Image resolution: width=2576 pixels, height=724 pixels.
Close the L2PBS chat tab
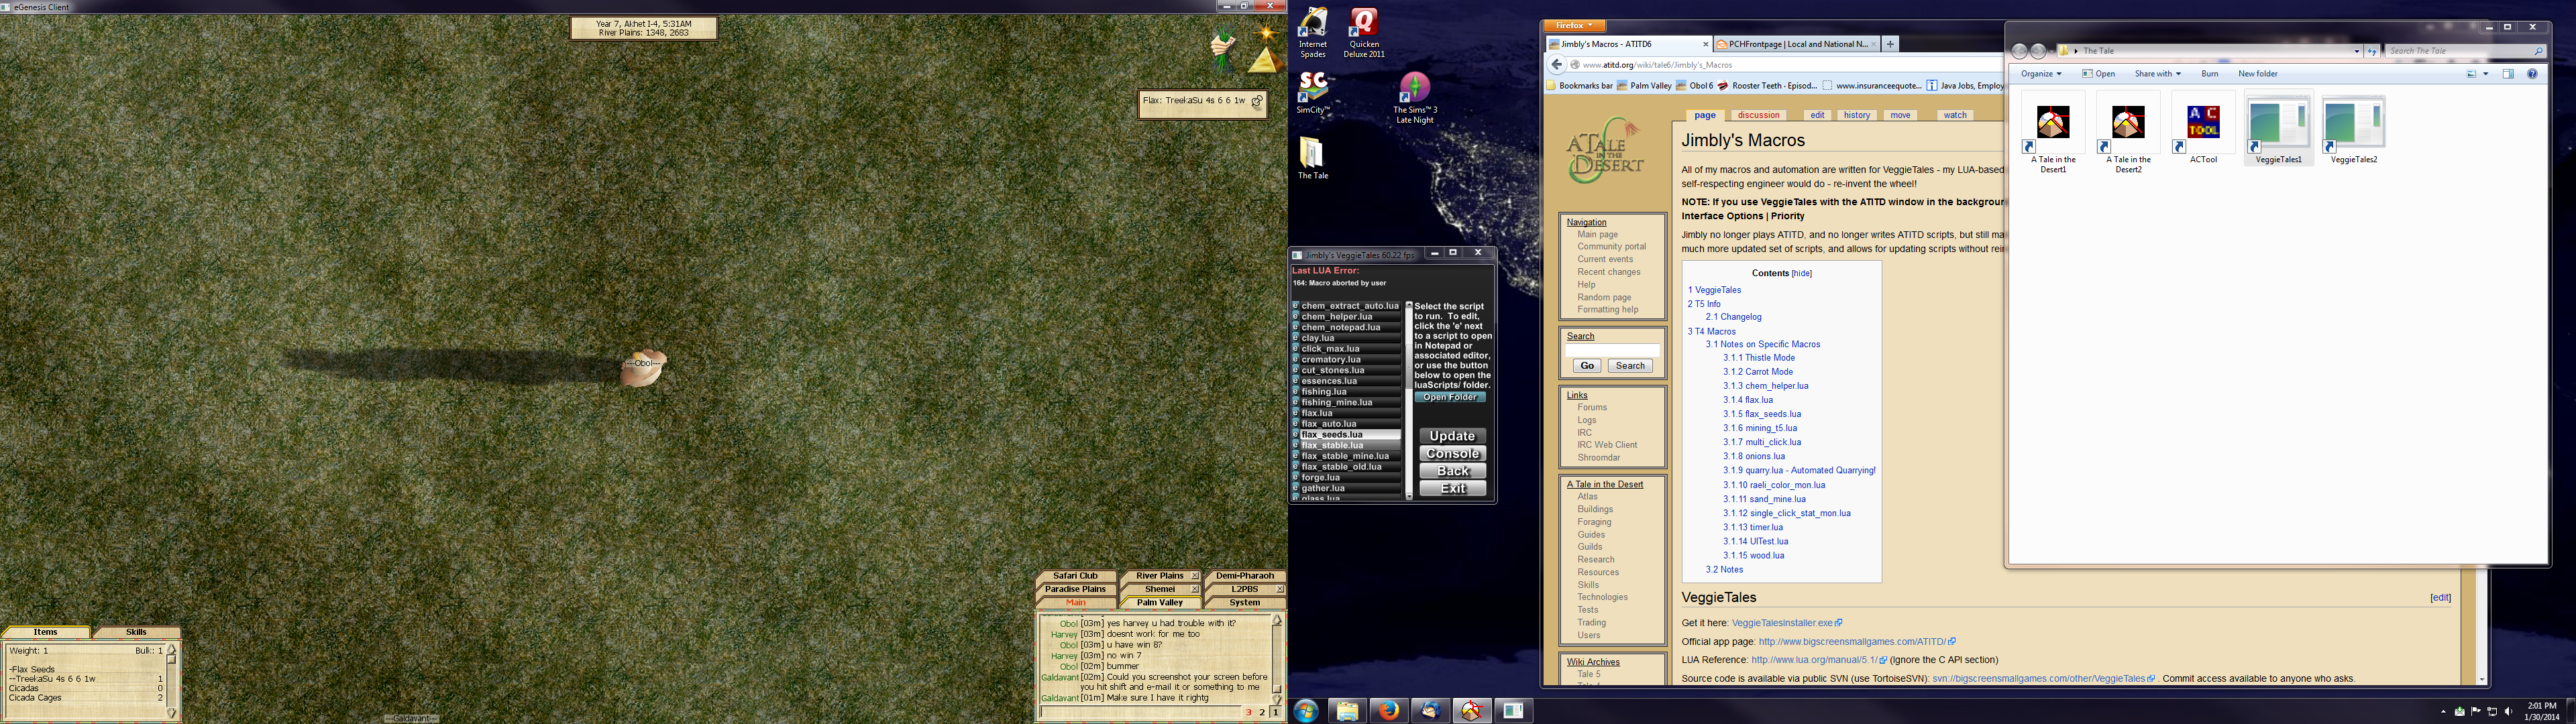(x=1280, y=590)
